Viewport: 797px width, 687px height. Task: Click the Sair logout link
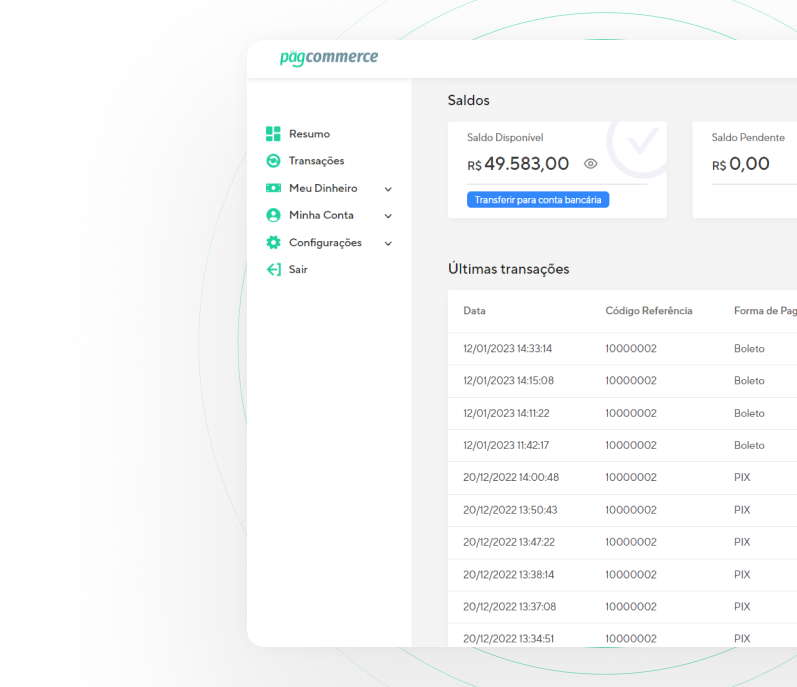click(298, 269)
